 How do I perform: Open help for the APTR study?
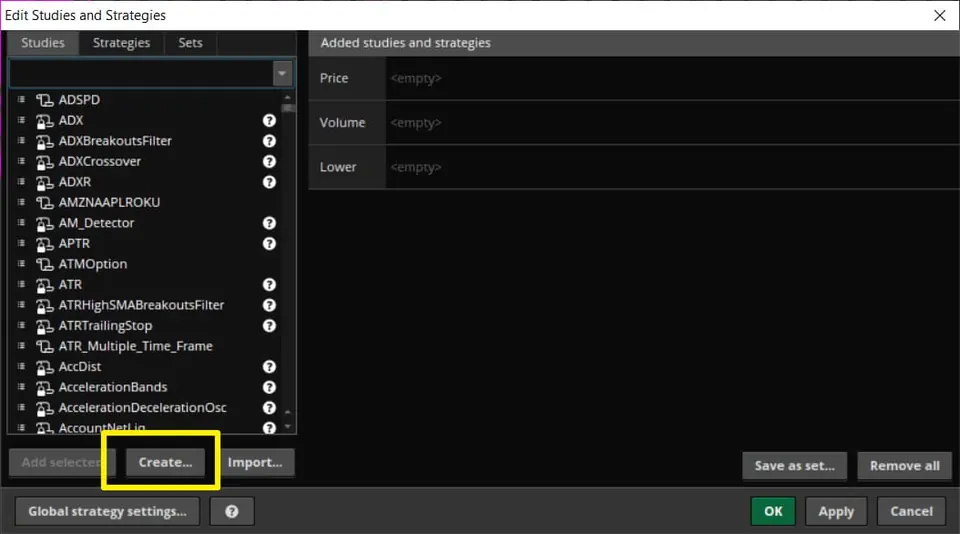point(269,244)
